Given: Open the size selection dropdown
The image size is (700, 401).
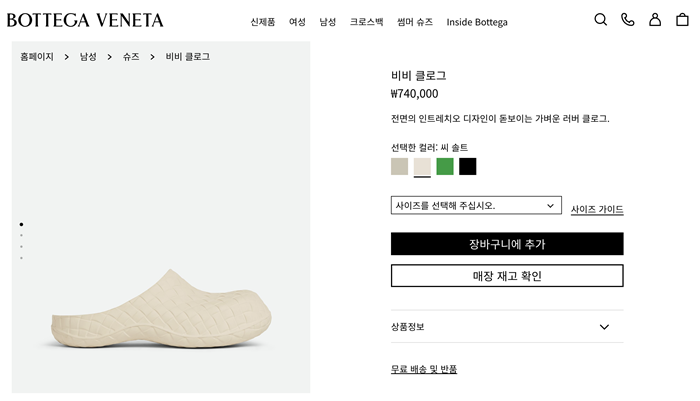Looking at the screenshot, I should [475, 205].
